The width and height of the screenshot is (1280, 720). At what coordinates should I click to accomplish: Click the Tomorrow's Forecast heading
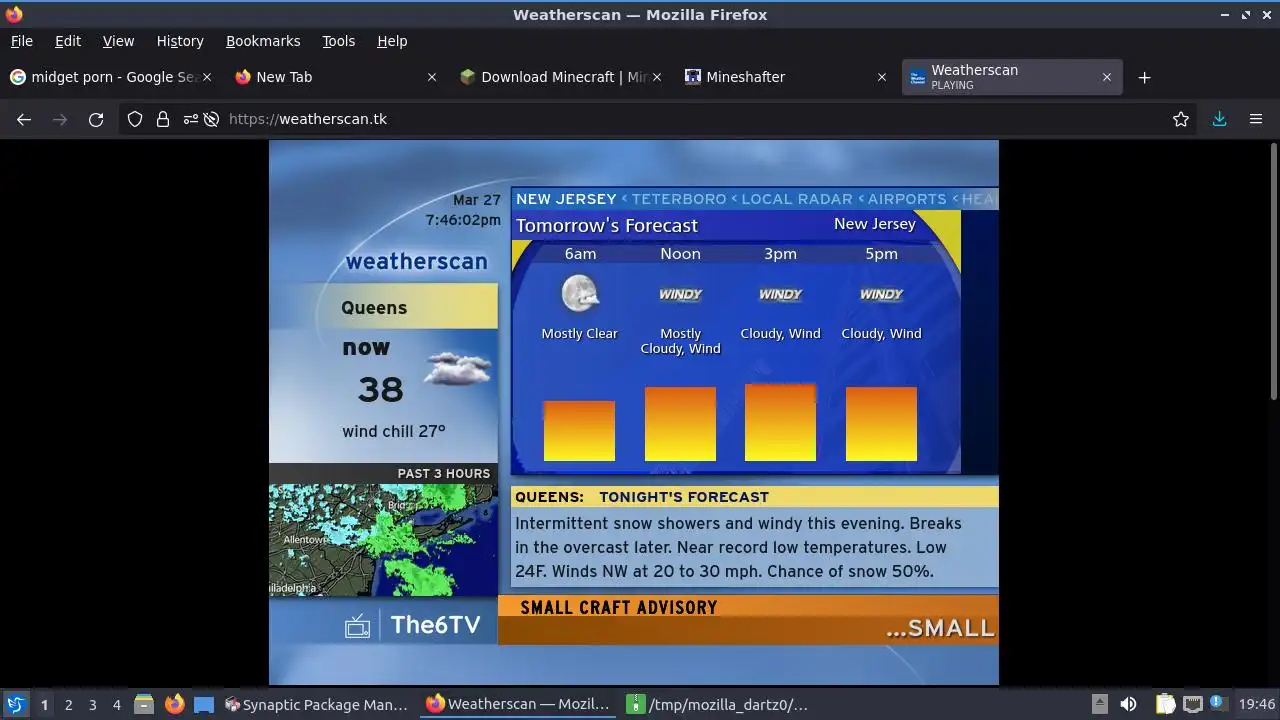coord(607,226)
